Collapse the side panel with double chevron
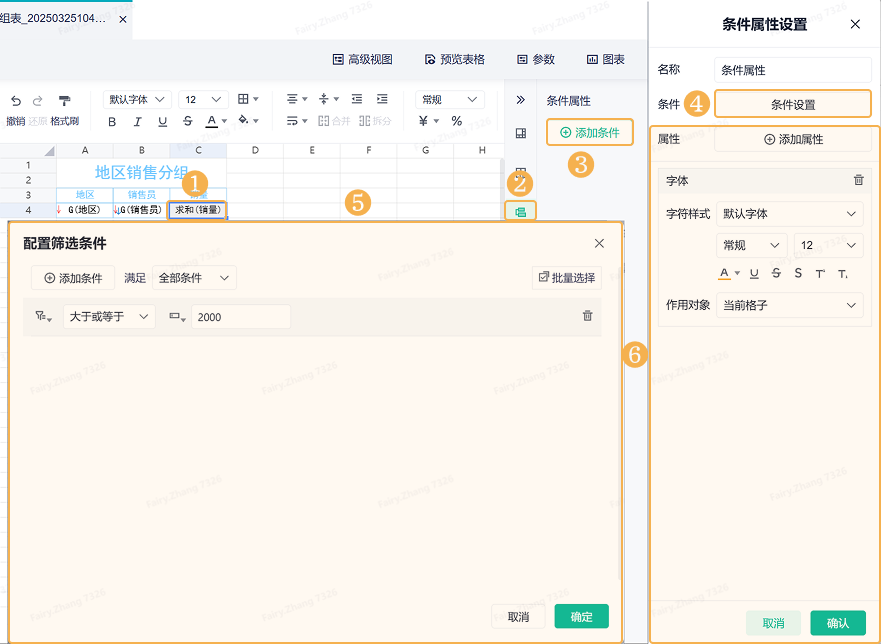 521,100
